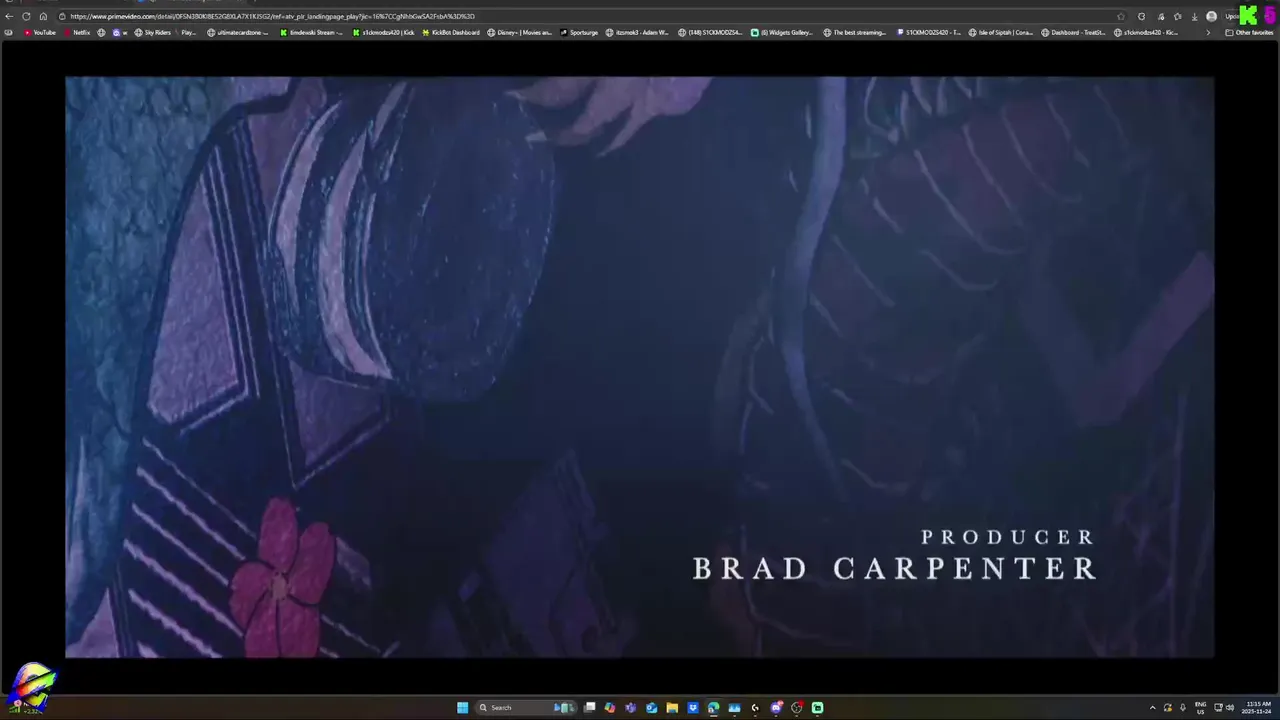Expand the bookmarks overflow chevron
This screenshot has width=1280, height=720.
[1208, 32]
